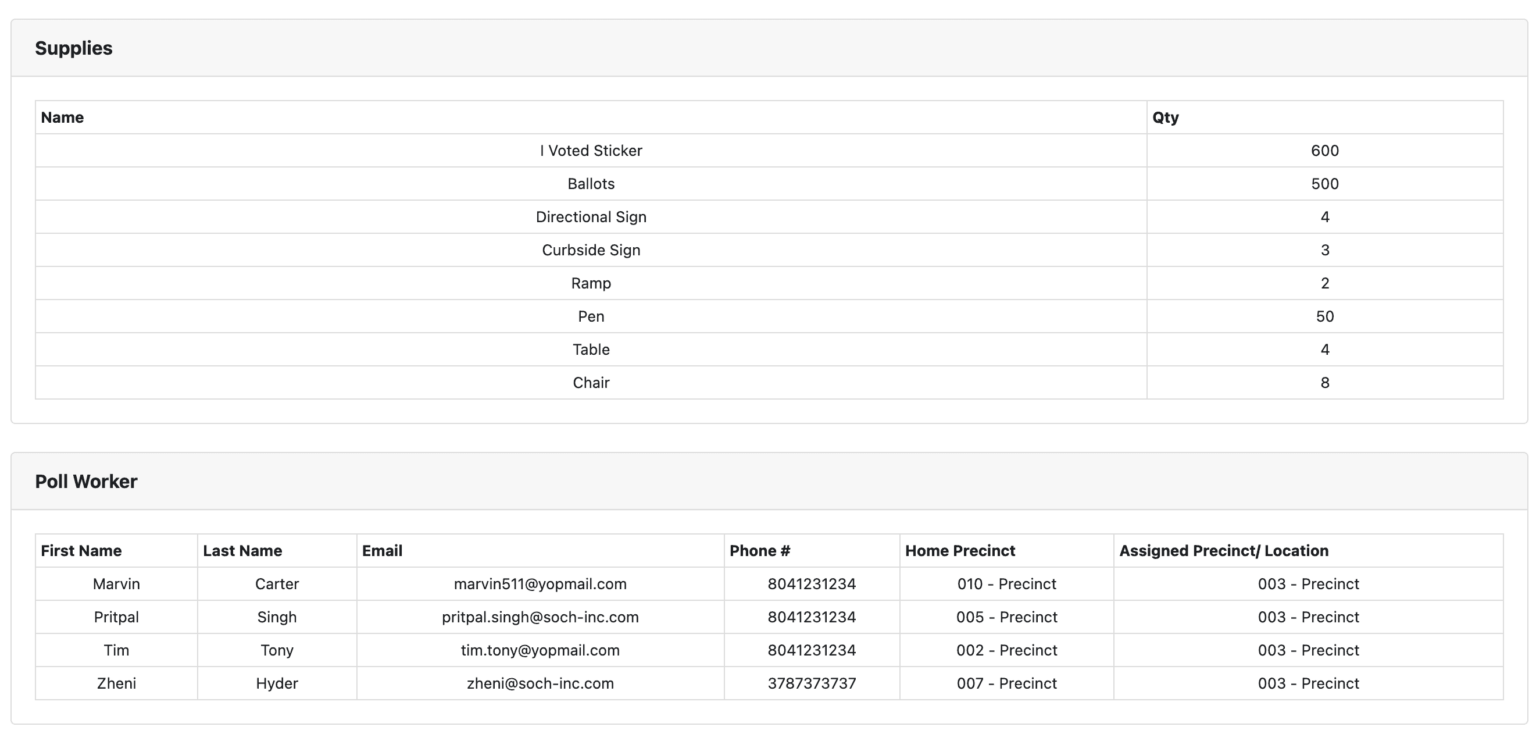Select the Ramp supply row
This screenshot has height=748, width=1536.
(x=590, y=283)
